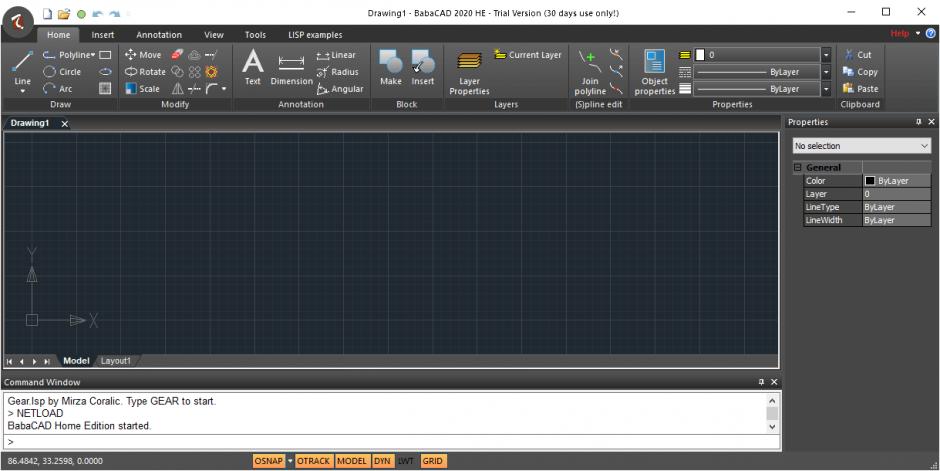Open the LISP examples tab
This screenshot has height=471, width=940.
tap(315, 35)
